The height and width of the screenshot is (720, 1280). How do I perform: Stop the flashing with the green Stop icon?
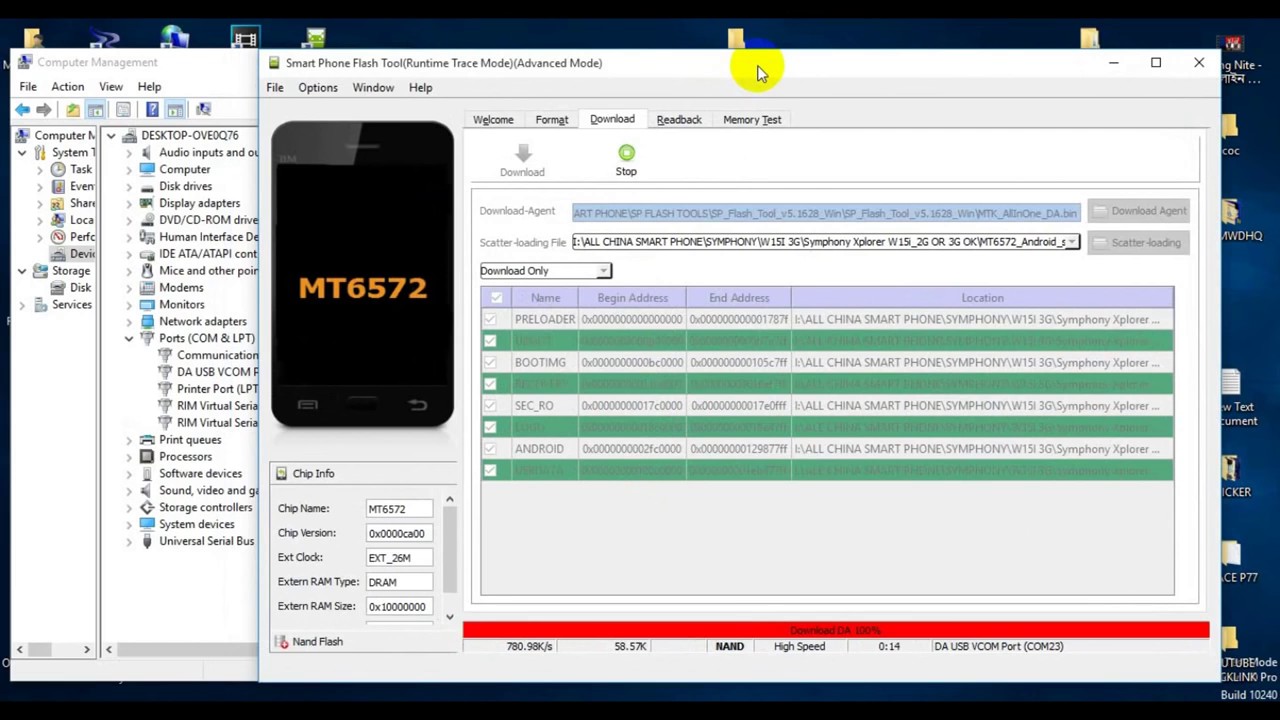click(626, 153)
